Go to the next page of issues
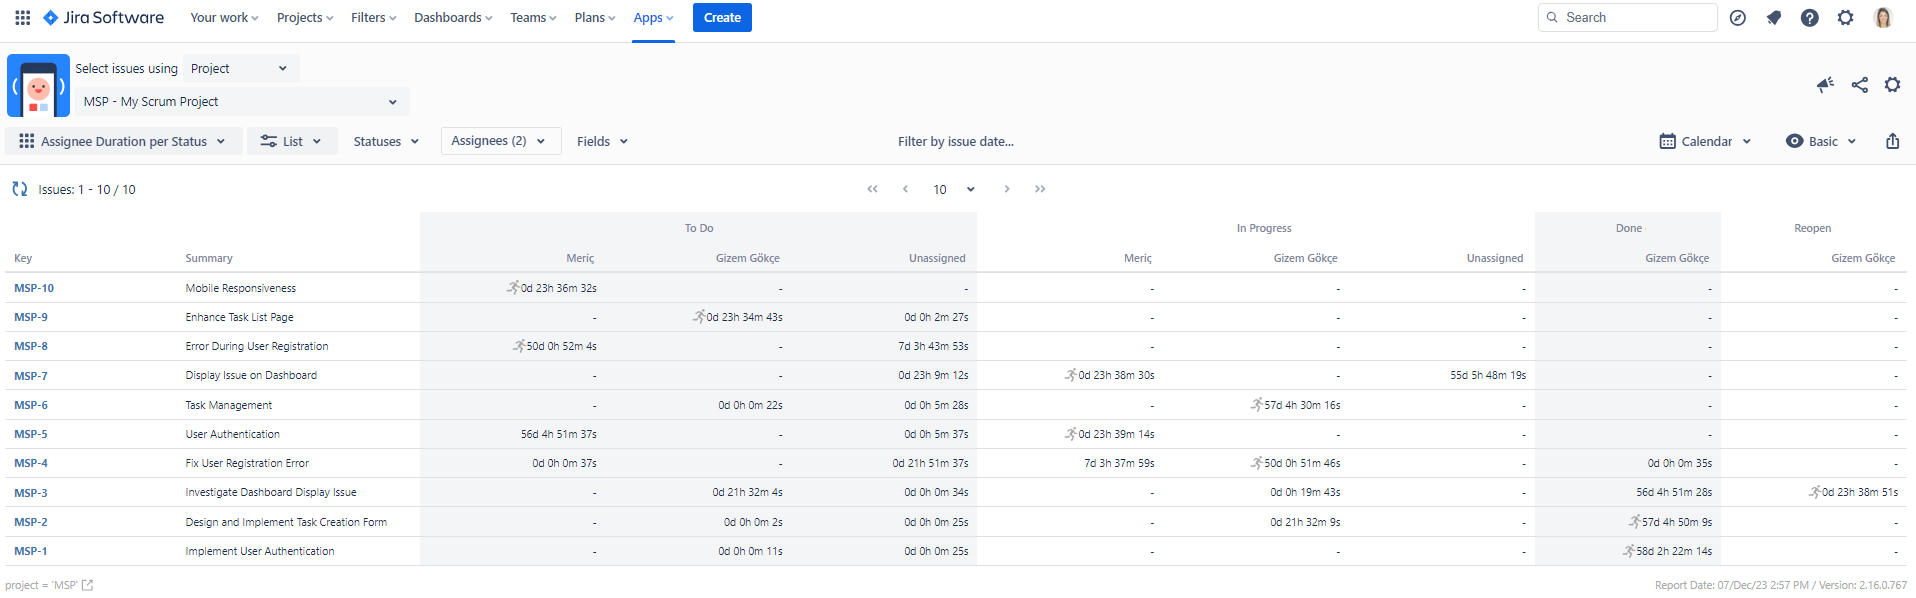The width and height of the screenshot is (1916, 598). tap(1006, 189)
